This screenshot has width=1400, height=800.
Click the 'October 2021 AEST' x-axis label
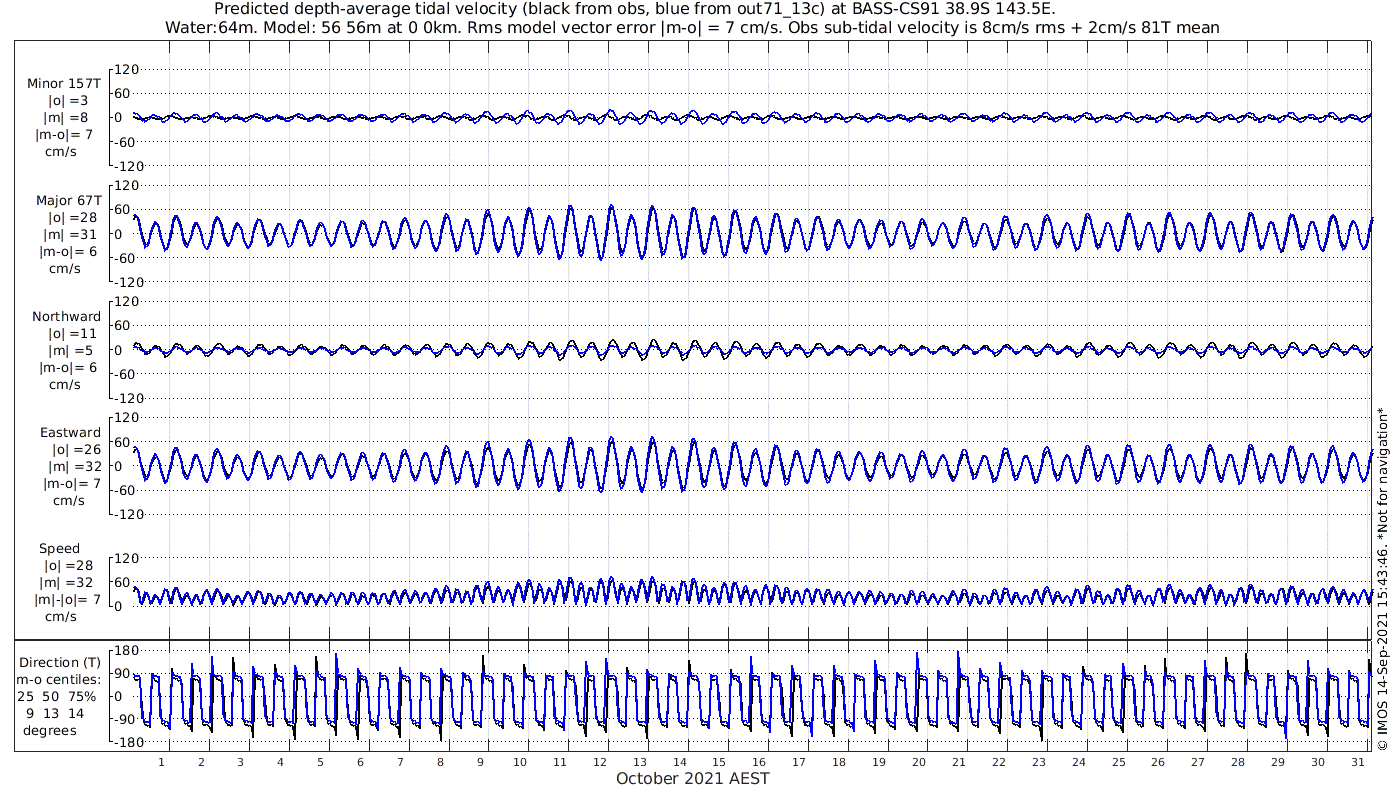[693, 778]
